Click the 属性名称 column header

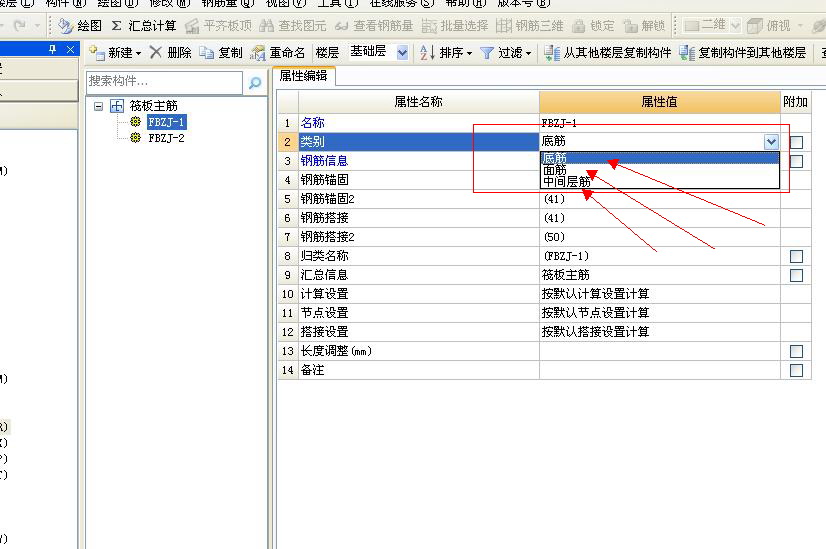(419, 102)
